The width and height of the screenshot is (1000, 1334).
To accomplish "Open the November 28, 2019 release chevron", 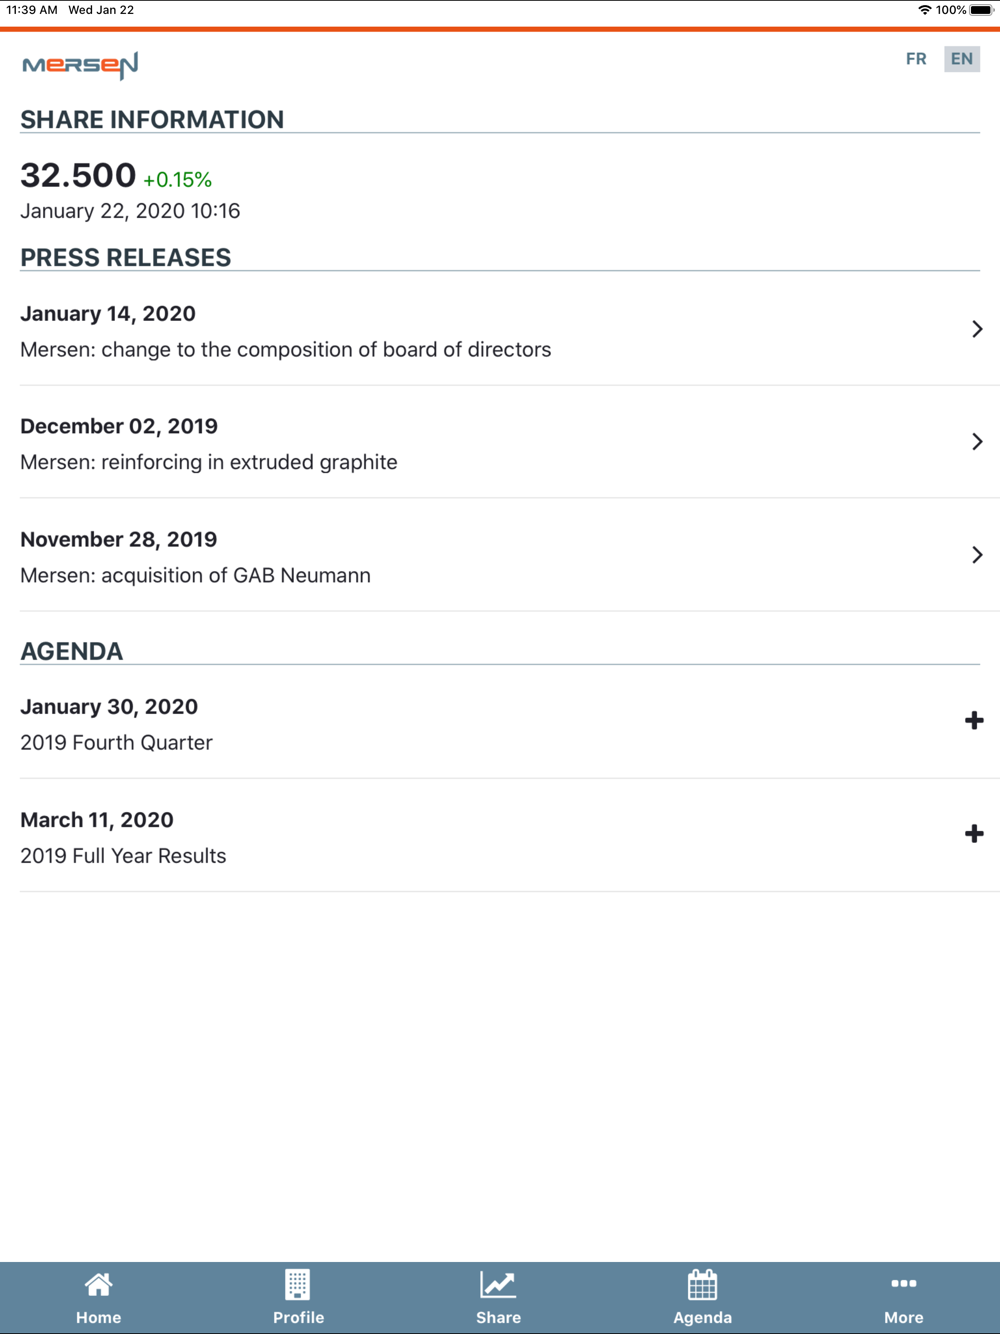I will click(977, 555).
